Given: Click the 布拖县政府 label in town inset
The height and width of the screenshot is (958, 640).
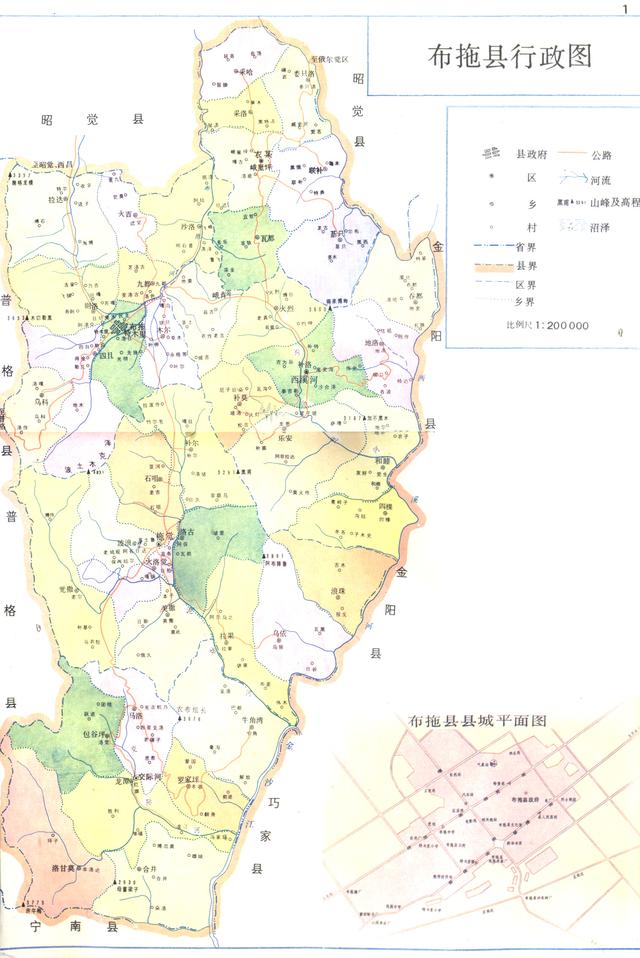Looking at the screenshot, I should tap(526, 799).
